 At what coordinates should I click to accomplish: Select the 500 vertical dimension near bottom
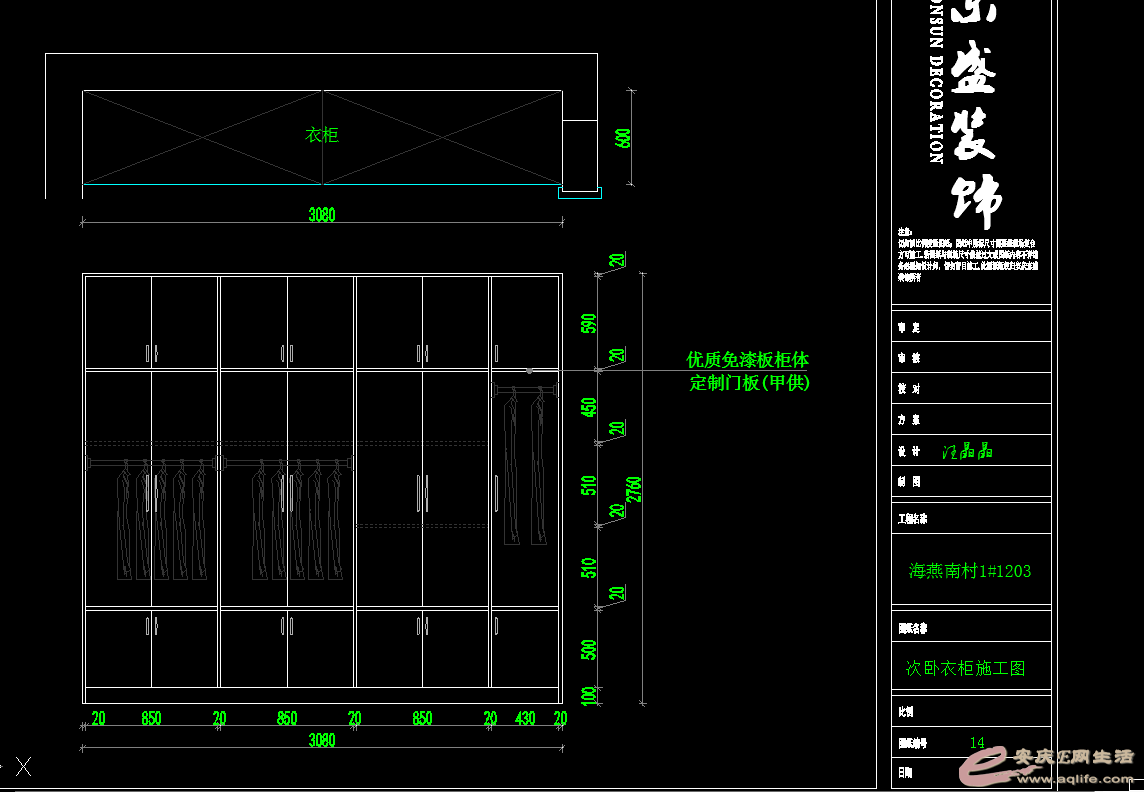[589, 650]
